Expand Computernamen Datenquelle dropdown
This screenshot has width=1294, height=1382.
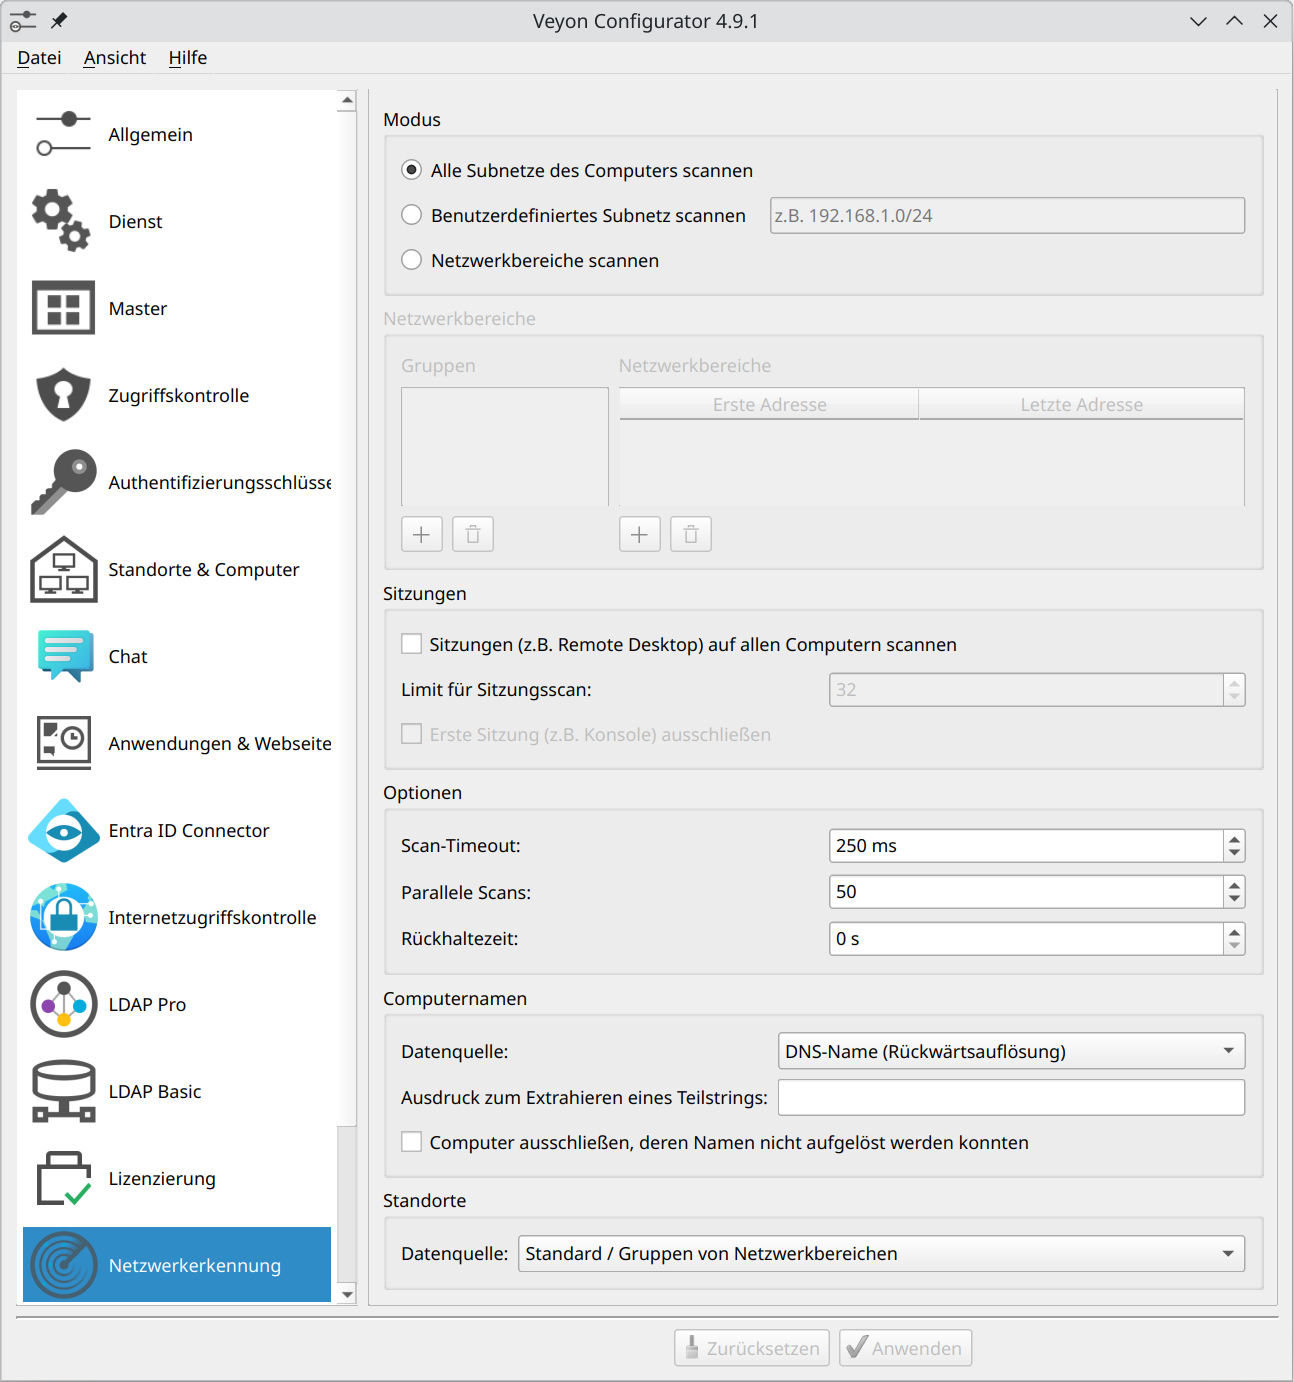tap(1011, 1051)
